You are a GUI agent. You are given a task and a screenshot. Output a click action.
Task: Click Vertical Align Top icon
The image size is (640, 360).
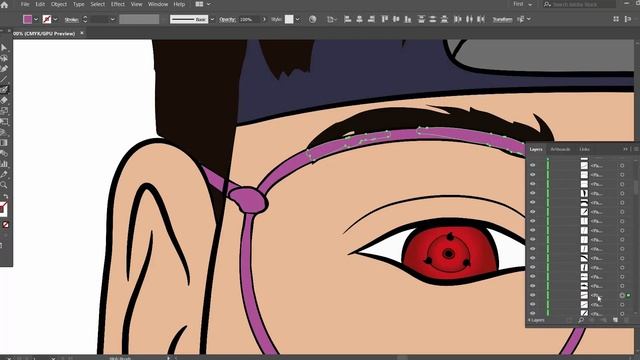[x=384, y=19]
